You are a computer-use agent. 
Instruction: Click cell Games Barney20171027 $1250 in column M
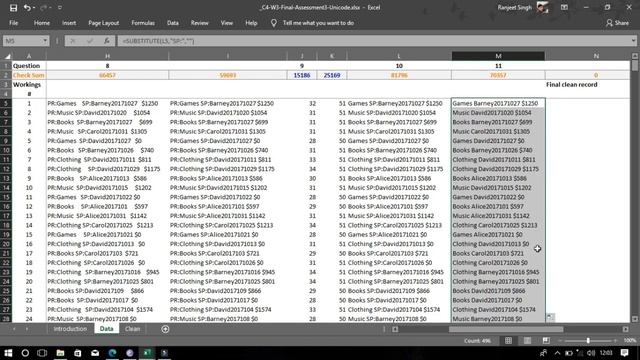498,103
